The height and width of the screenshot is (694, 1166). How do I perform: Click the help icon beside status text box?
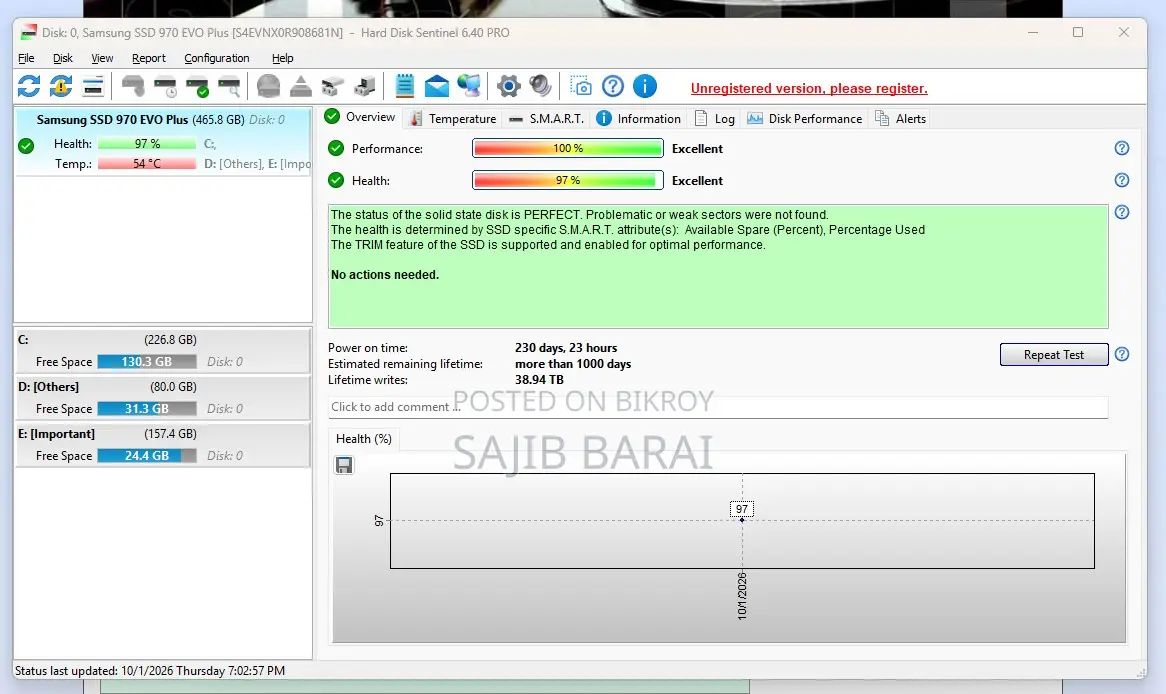(x=1122, y=212)
